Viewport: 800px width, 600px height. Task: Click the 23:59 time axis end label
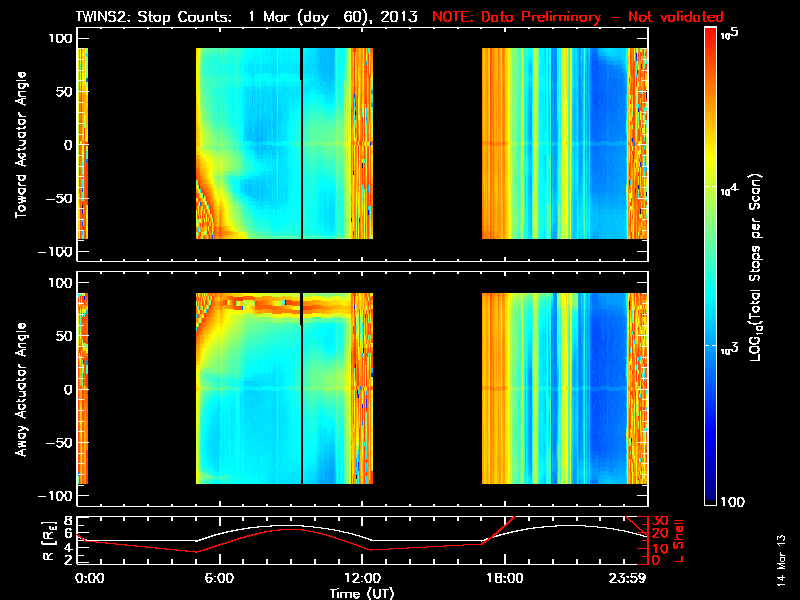[x=627, y=578]
